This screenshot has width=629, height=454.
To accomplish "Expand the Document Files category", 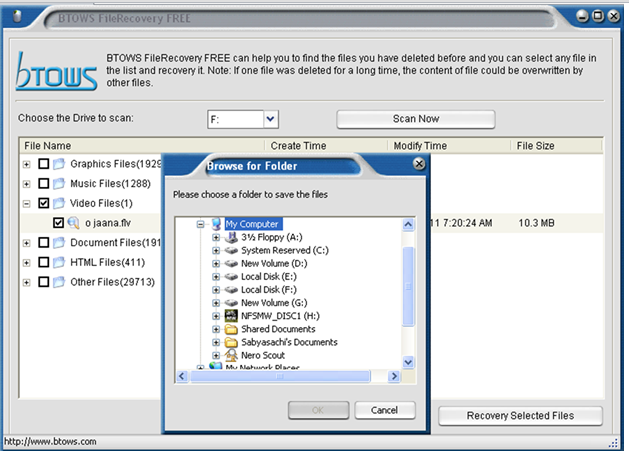I will click(26, 243).
